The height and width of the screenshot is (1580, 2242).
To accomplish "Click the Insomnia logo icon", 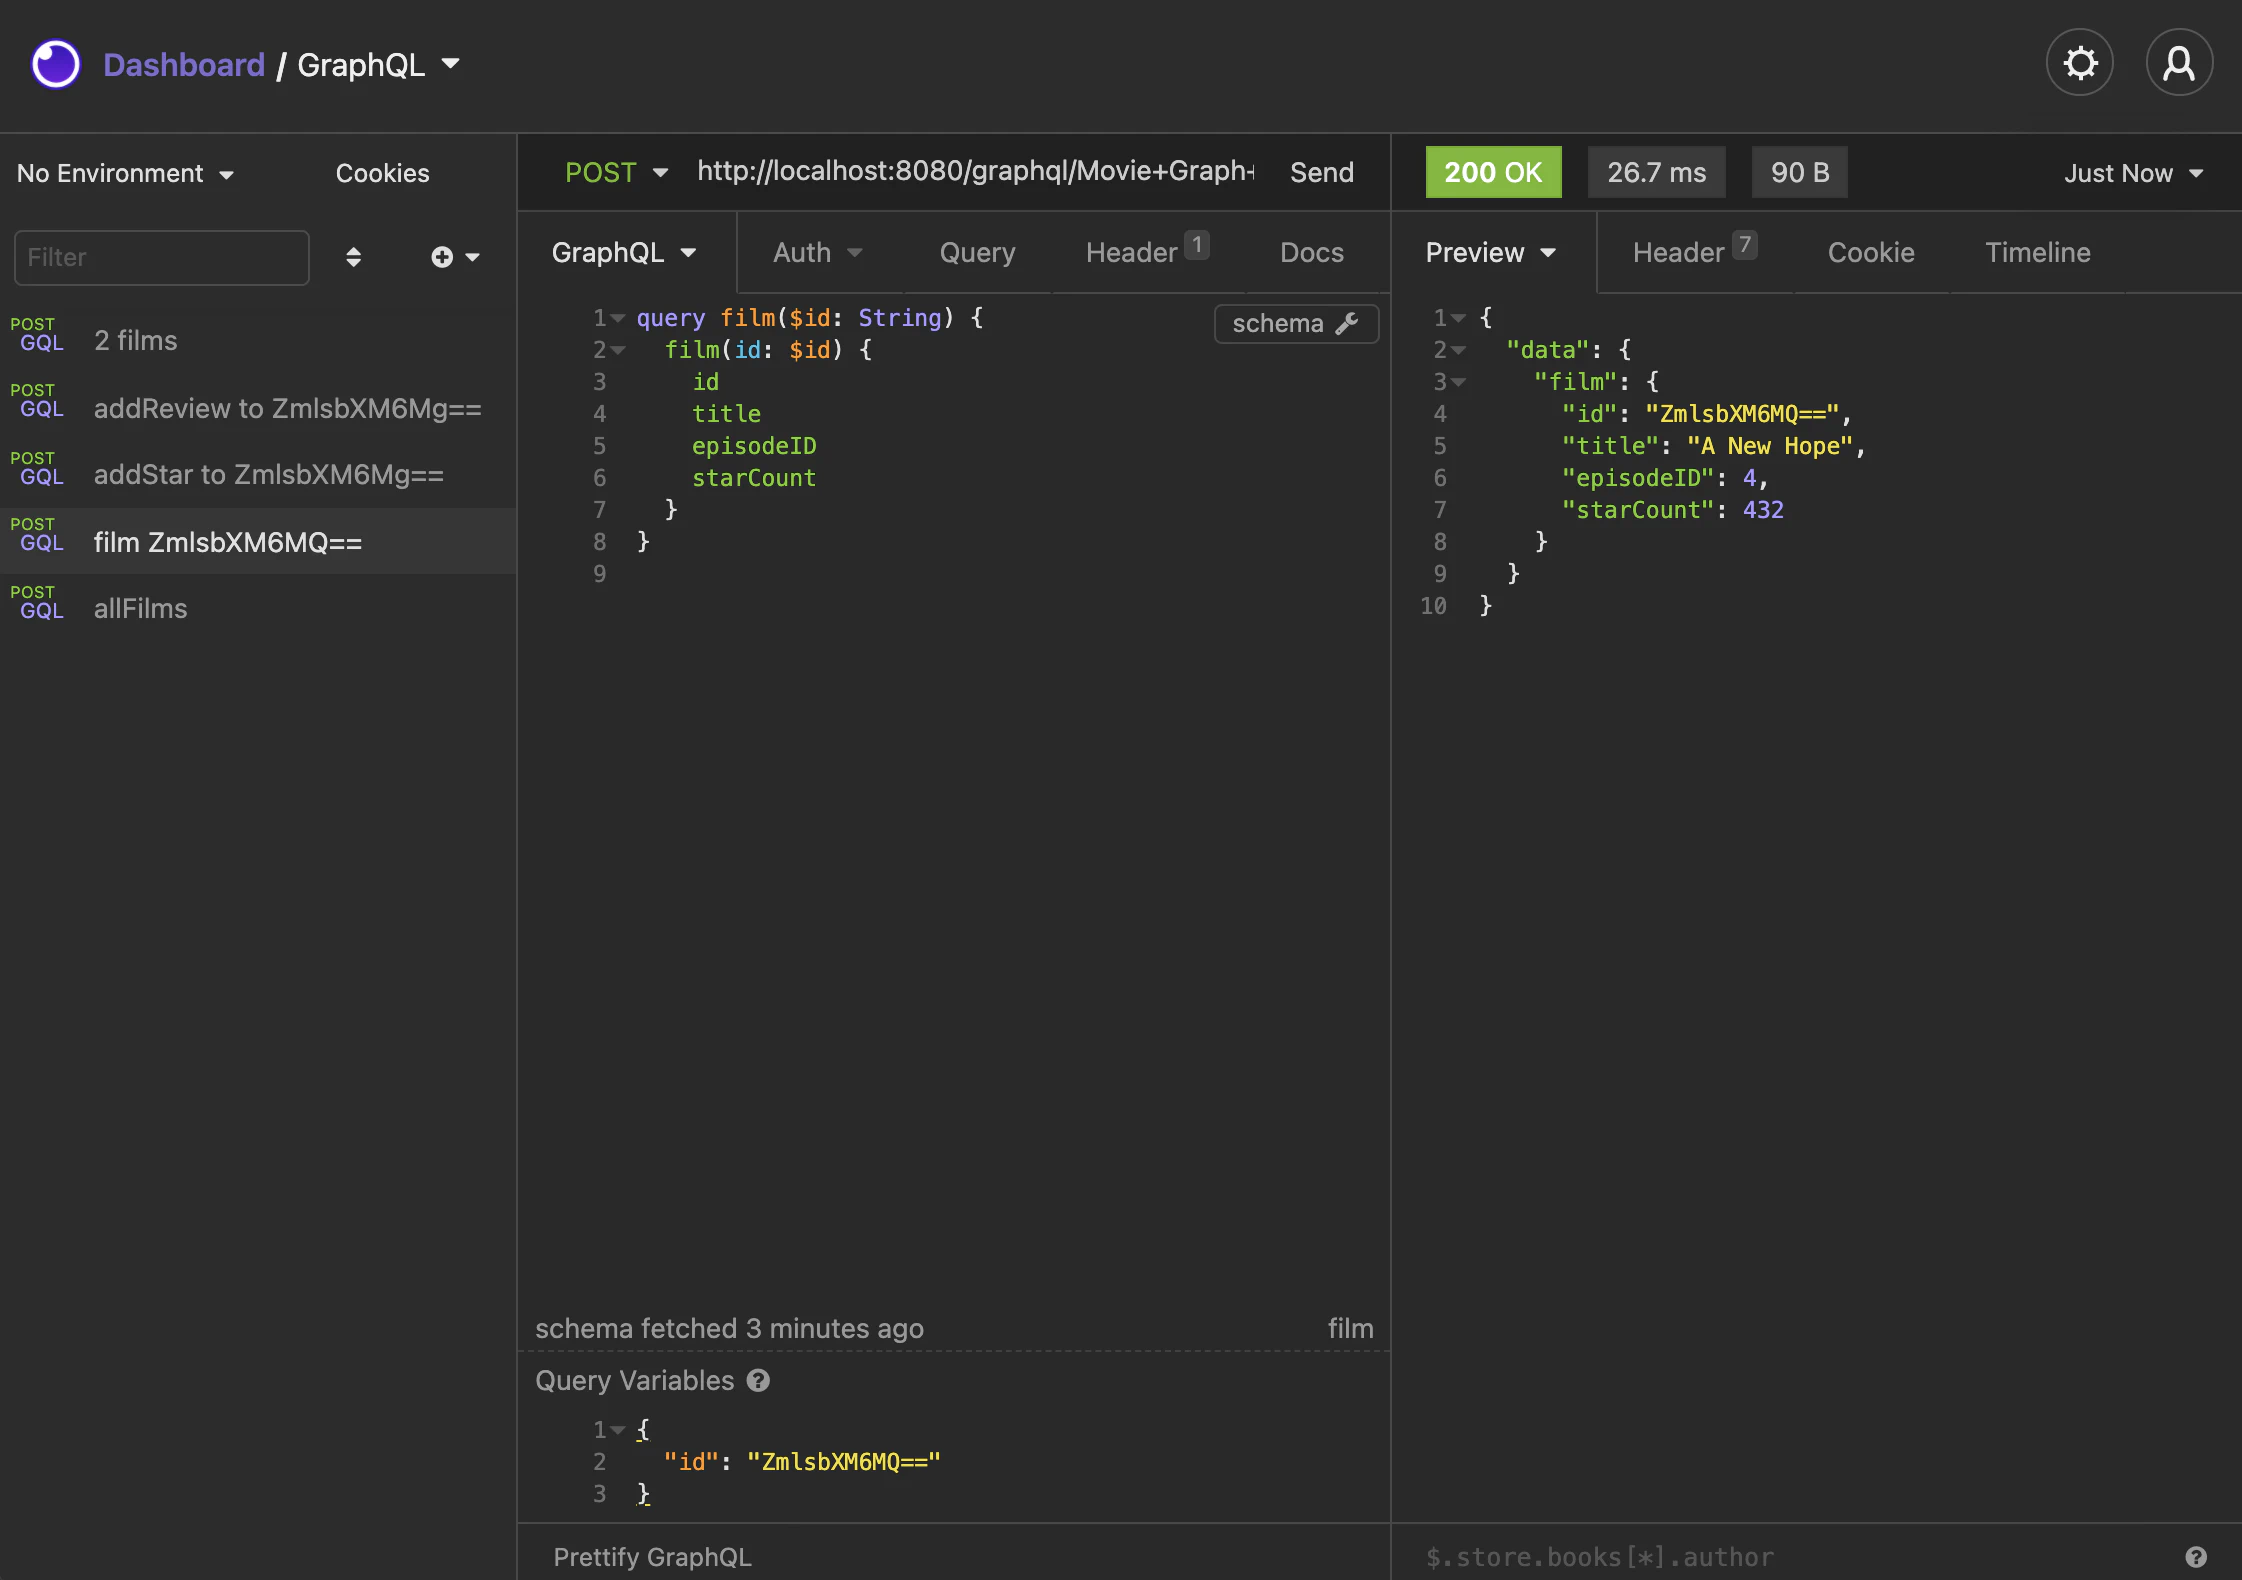I will (55, 64).
